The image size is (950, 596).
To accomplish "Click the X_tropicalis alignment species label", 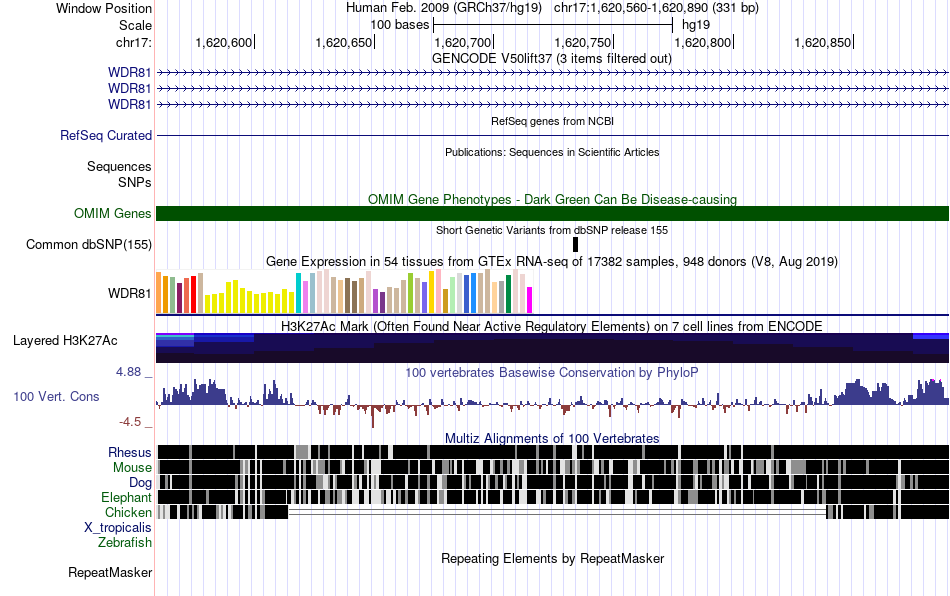I will tap(118, 528).
